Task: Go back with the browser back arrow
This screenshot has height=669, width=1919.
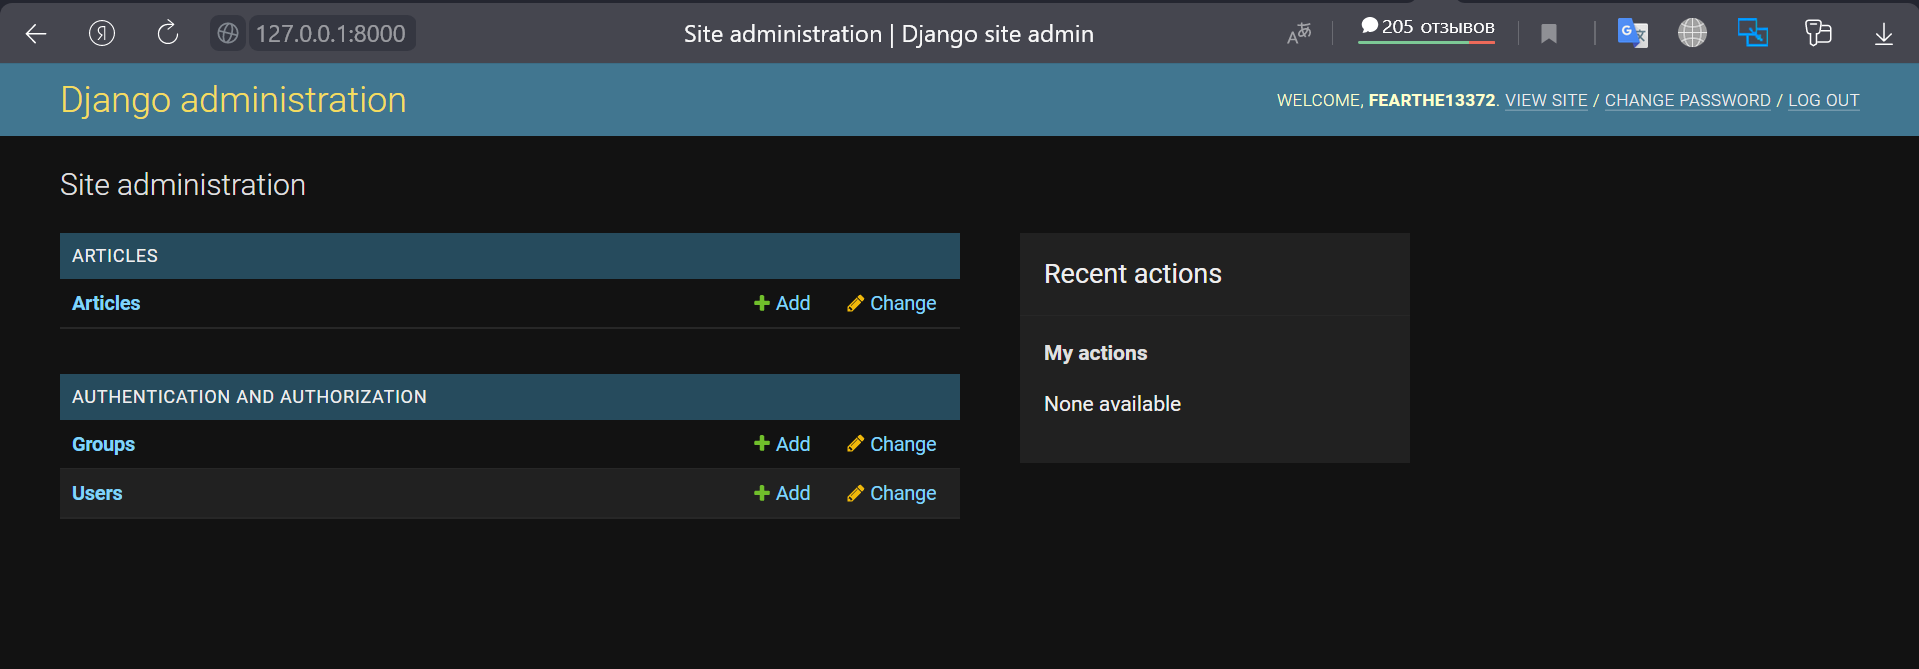Action: pyautogui.click(x=36, y=34)
